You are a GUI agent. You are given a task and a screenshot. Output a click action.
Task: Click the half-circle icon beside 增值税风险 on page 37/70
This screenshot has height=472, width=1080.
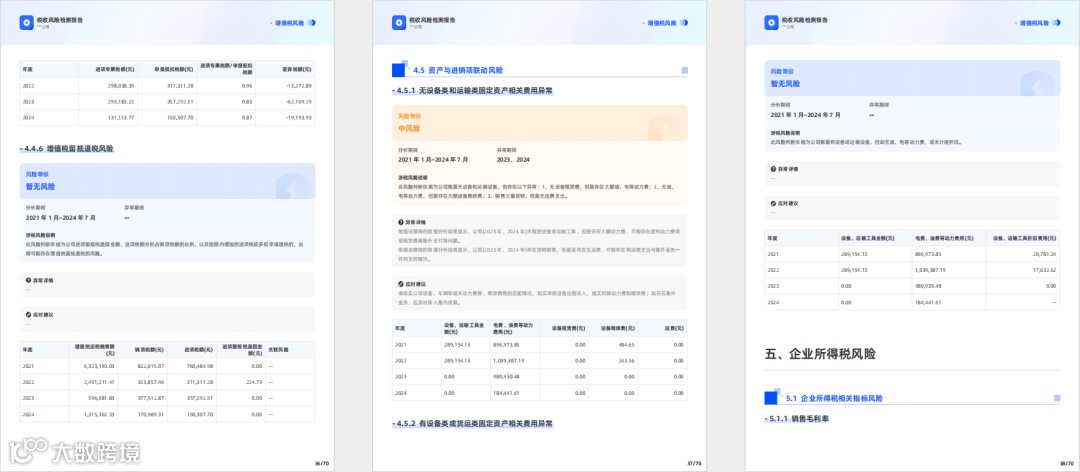(684, 23)
